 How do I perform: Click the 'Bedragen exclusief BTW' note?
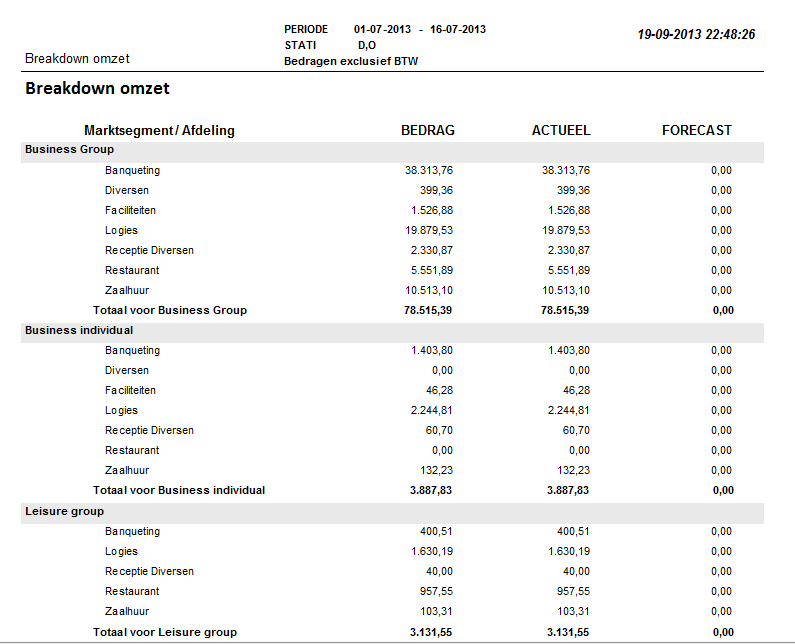click(x=351, y=61)
